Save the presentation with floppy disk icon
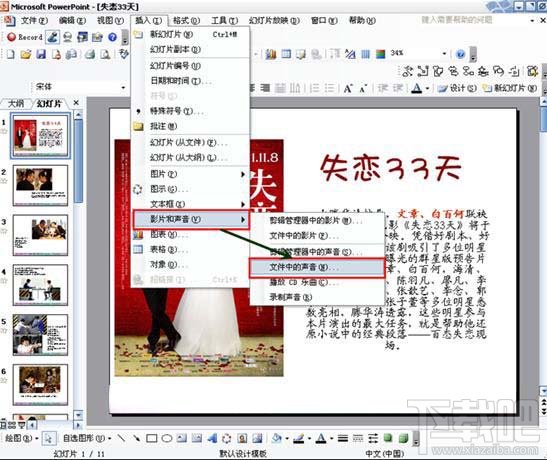The width and height of the screenshot is (547, 460). point(41,54)
